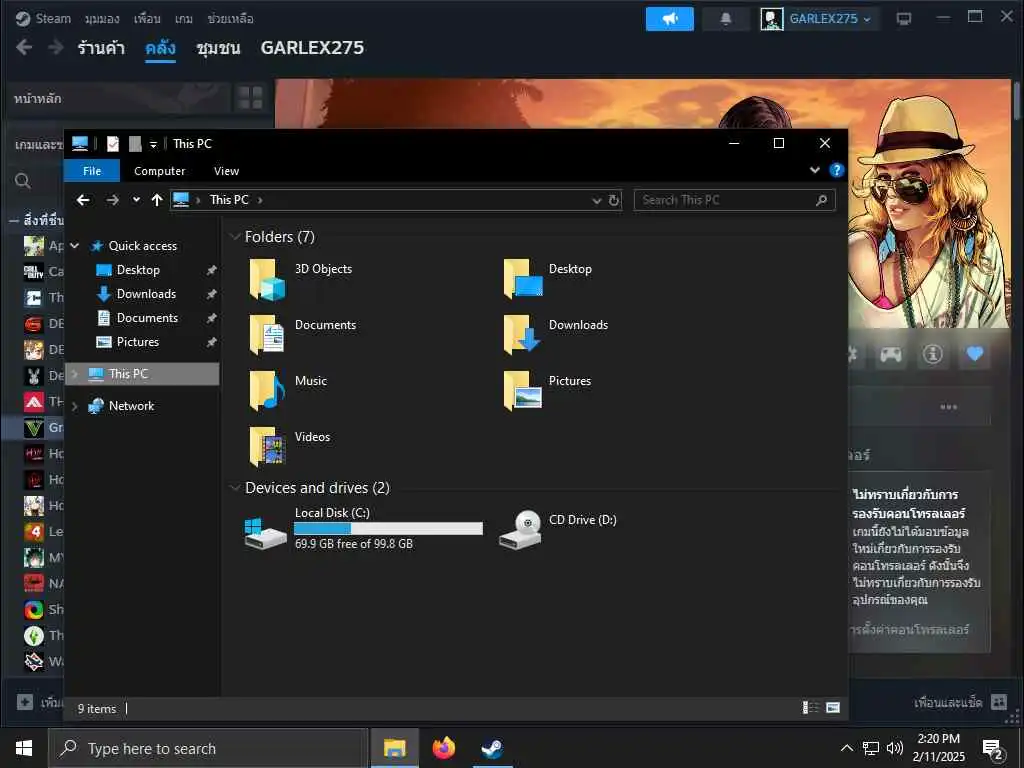This screenshot has width=1024, height=768.
Task: Open the Desktop folder in main pane
Action: coord(549,278)
